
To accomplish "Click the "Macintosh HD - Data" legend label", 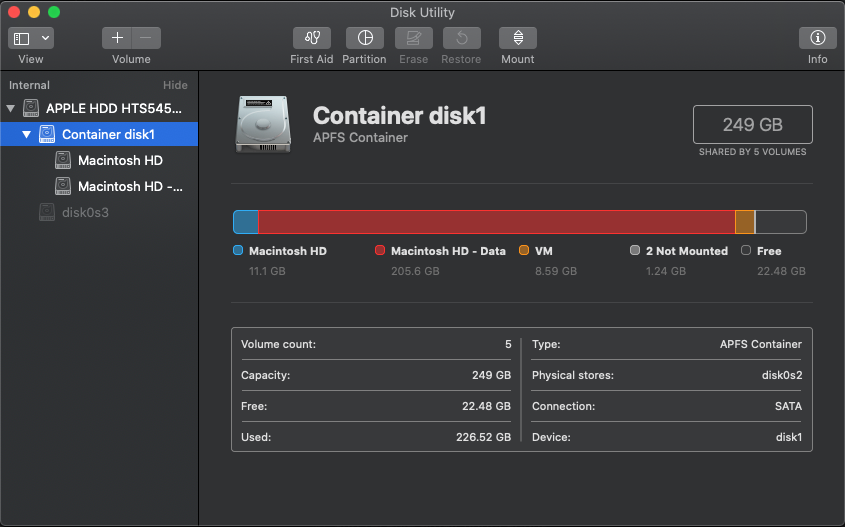I will click(x=448, y=251).
